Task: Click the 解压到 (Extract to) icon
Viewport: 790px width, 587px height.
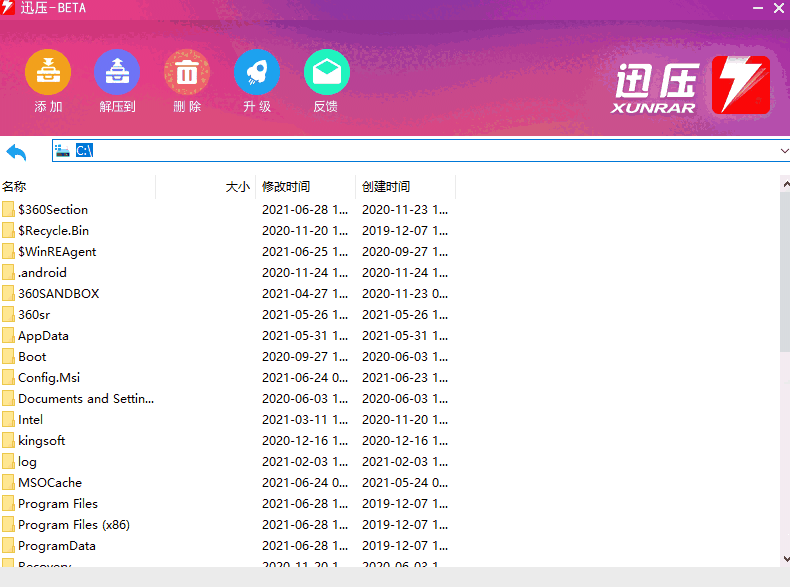Action: pyautogui.click(x=117, y=73)
